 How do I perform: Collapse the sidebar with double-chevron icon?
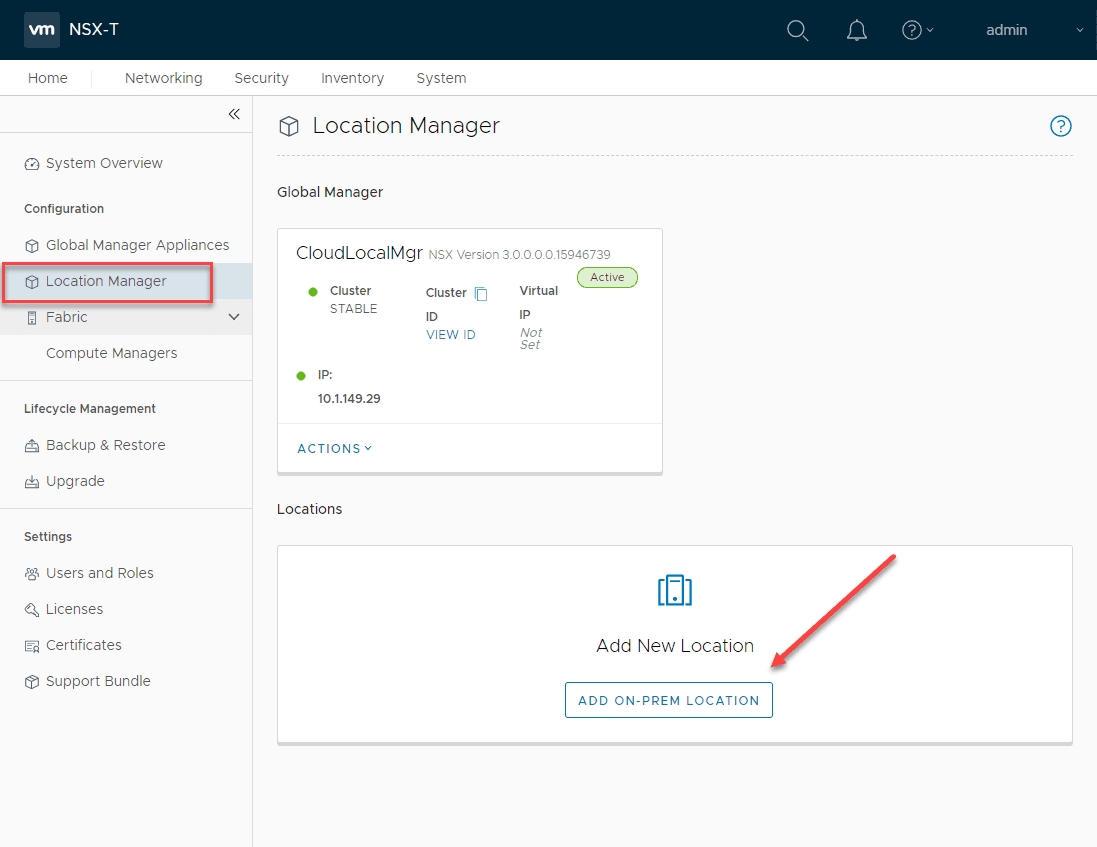tap(234, 114)
